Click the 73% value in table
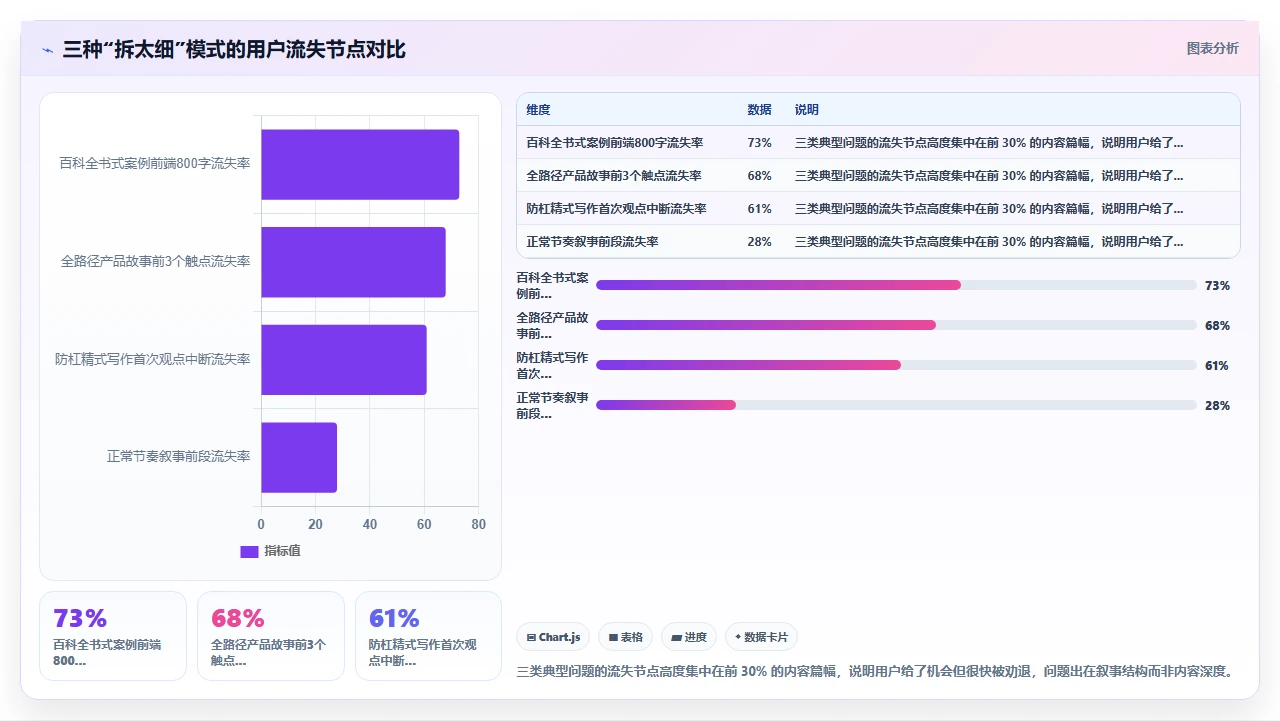Screen dimensions: 1280x721 click(x=759, y=143)
